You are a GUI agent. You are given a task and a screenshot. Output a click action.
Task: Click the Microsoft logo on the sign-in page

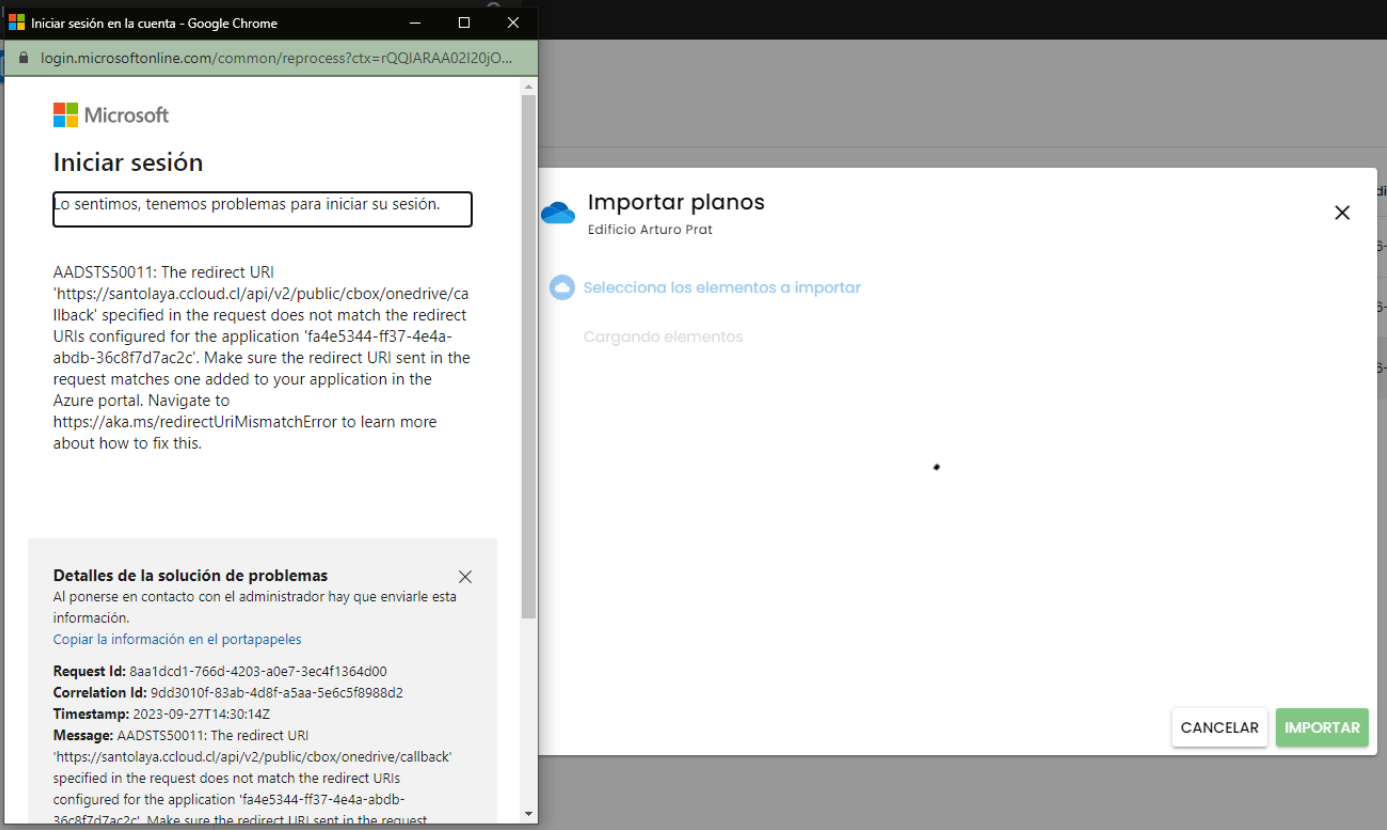111,115
